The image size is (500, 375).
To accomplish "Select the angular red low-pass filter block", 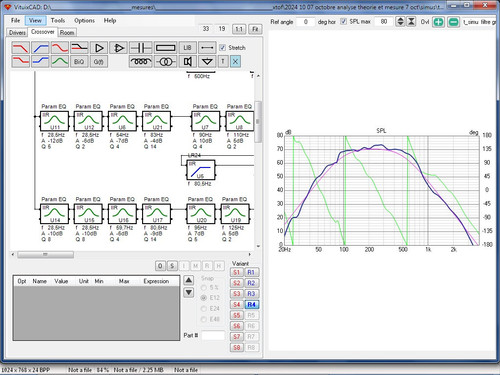I will click(x=21, y=48).
